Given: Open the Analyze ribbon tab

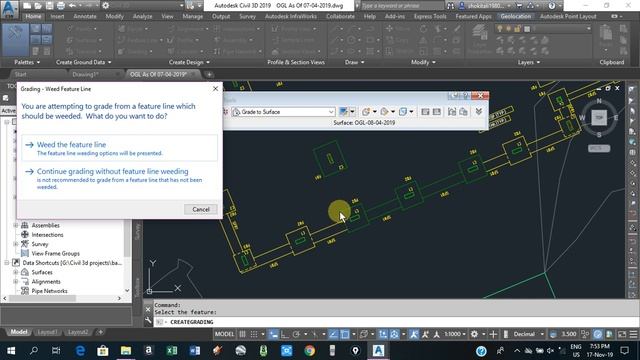Looking at the screenshot, I should (142, 16).
